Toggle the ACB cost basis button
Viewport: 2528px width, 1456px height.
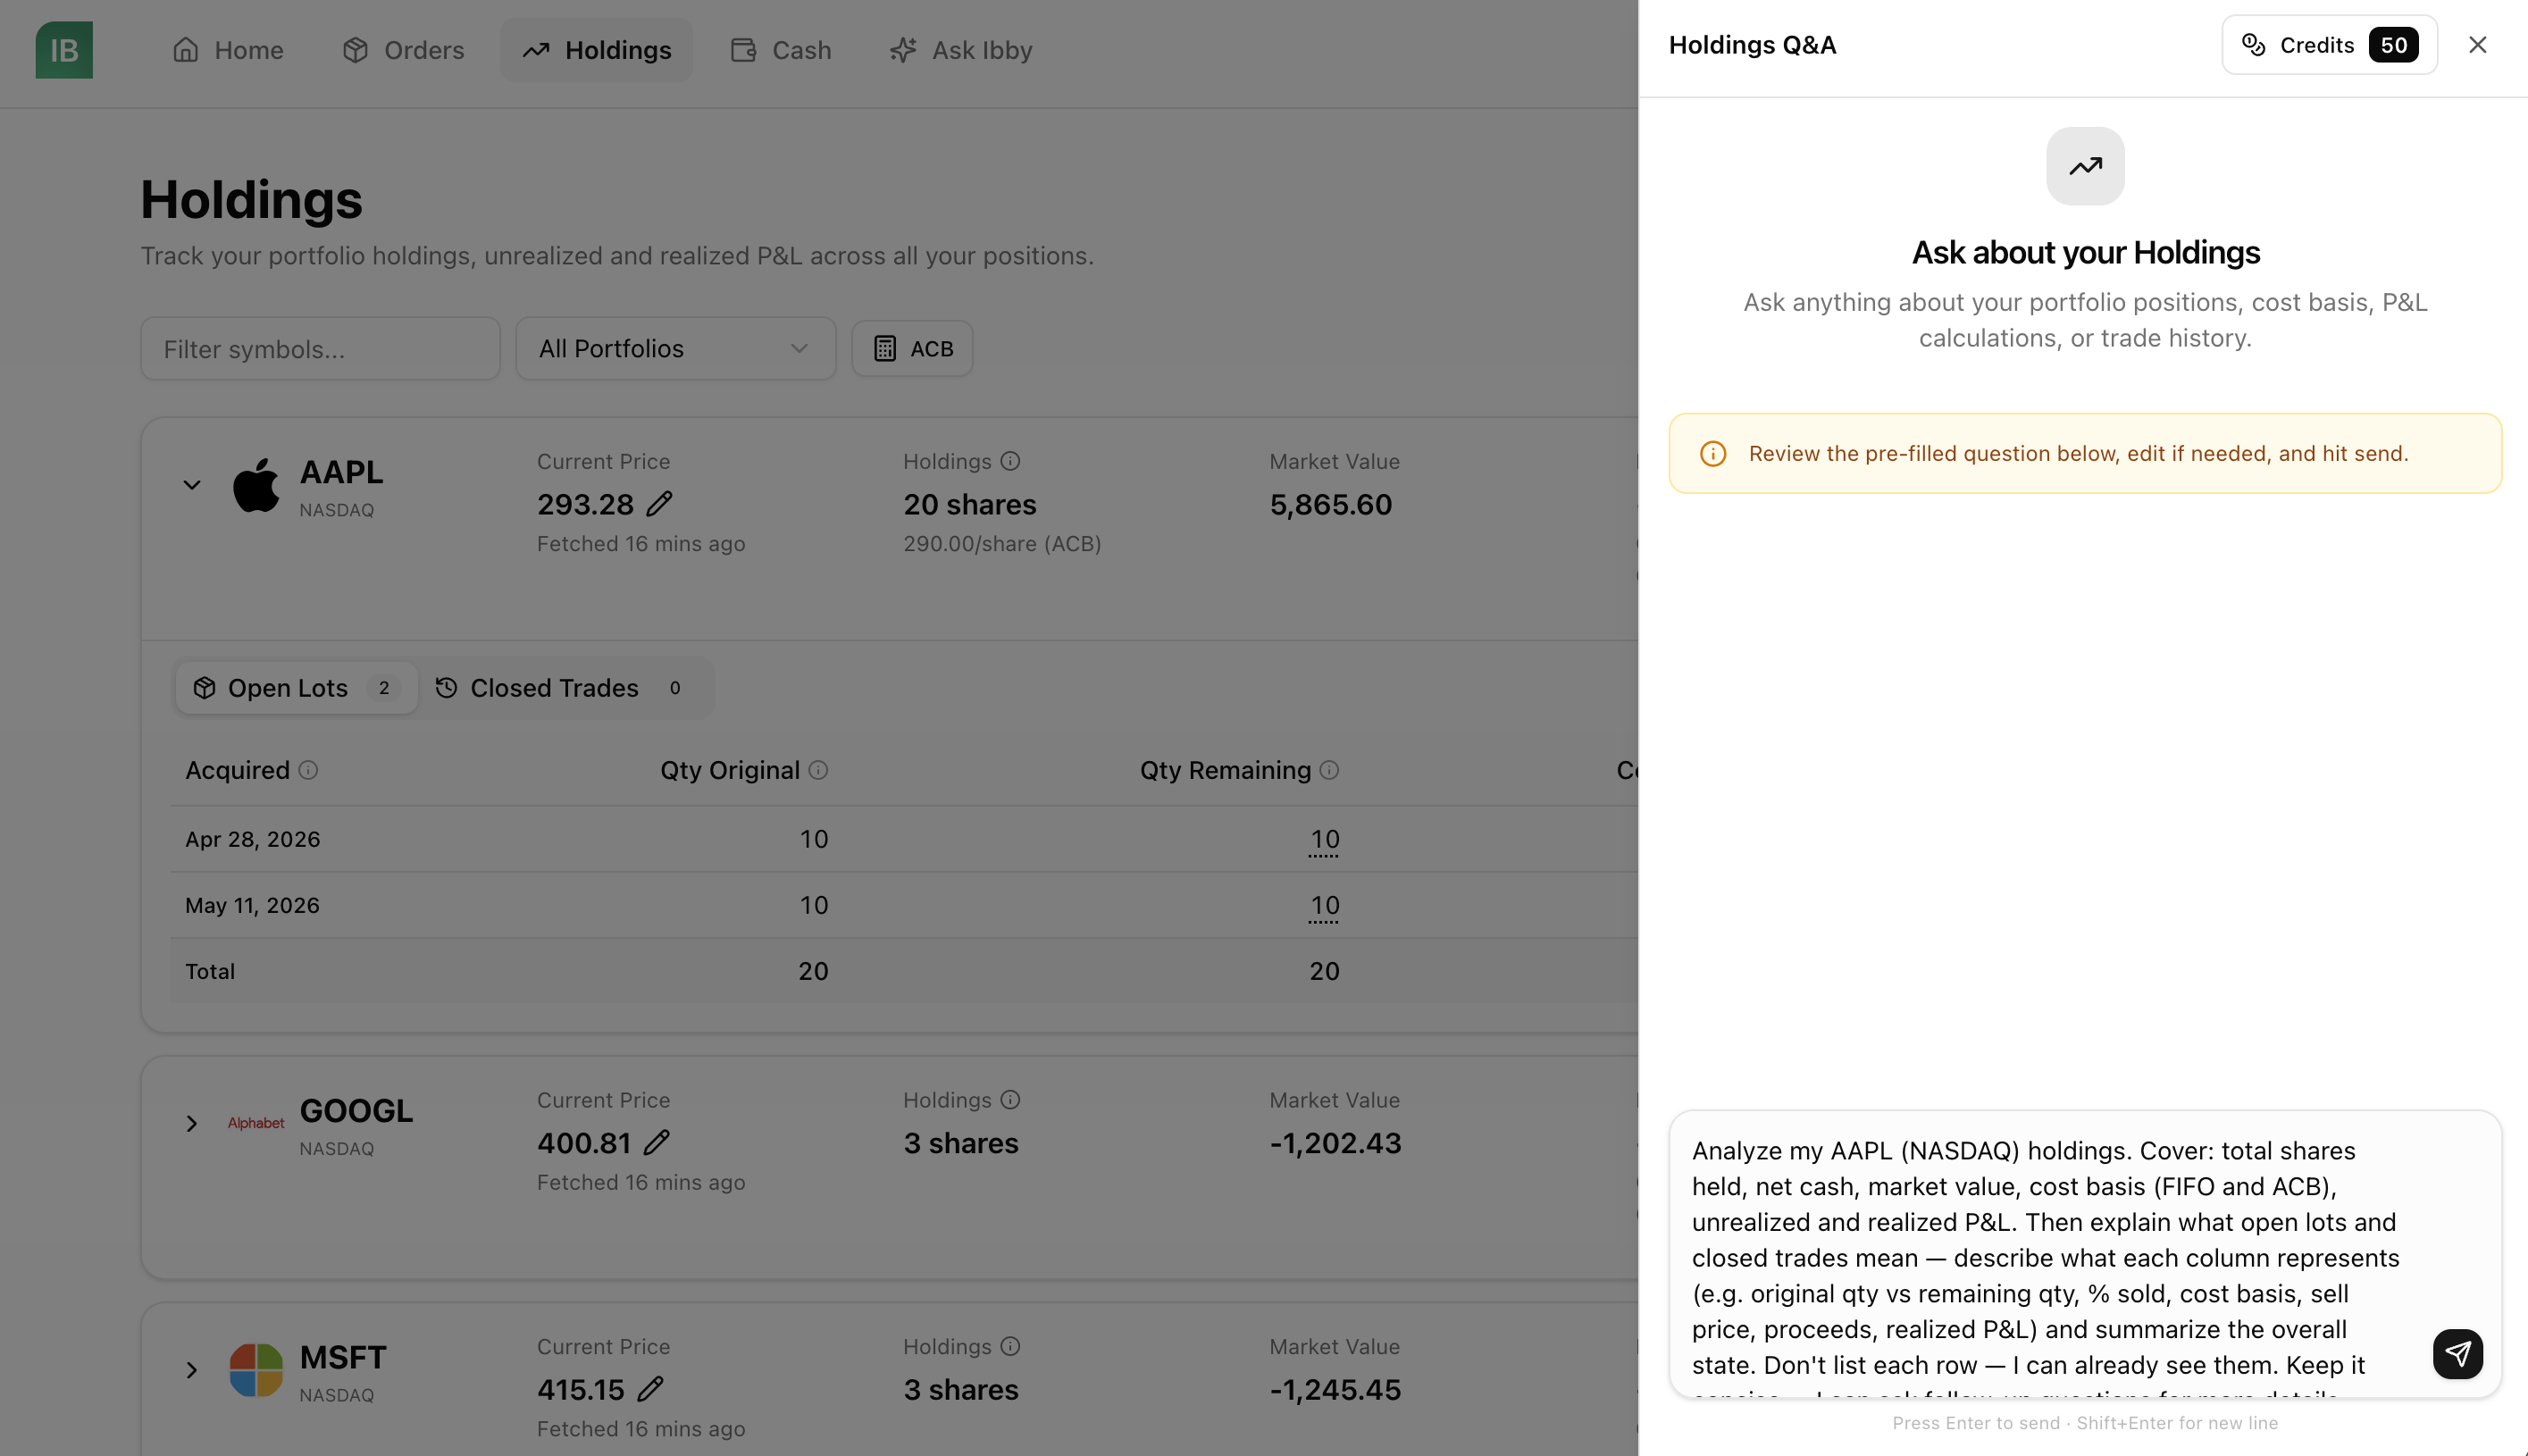pyautogui.click(x=912, y=349)
